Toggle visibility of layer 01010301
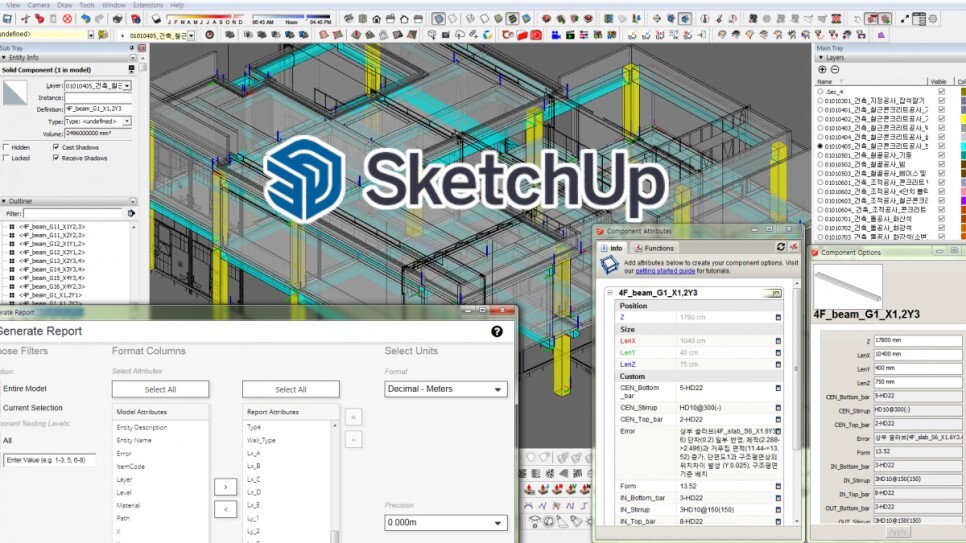This screenshot has width=966, height=543. (941, 100)
